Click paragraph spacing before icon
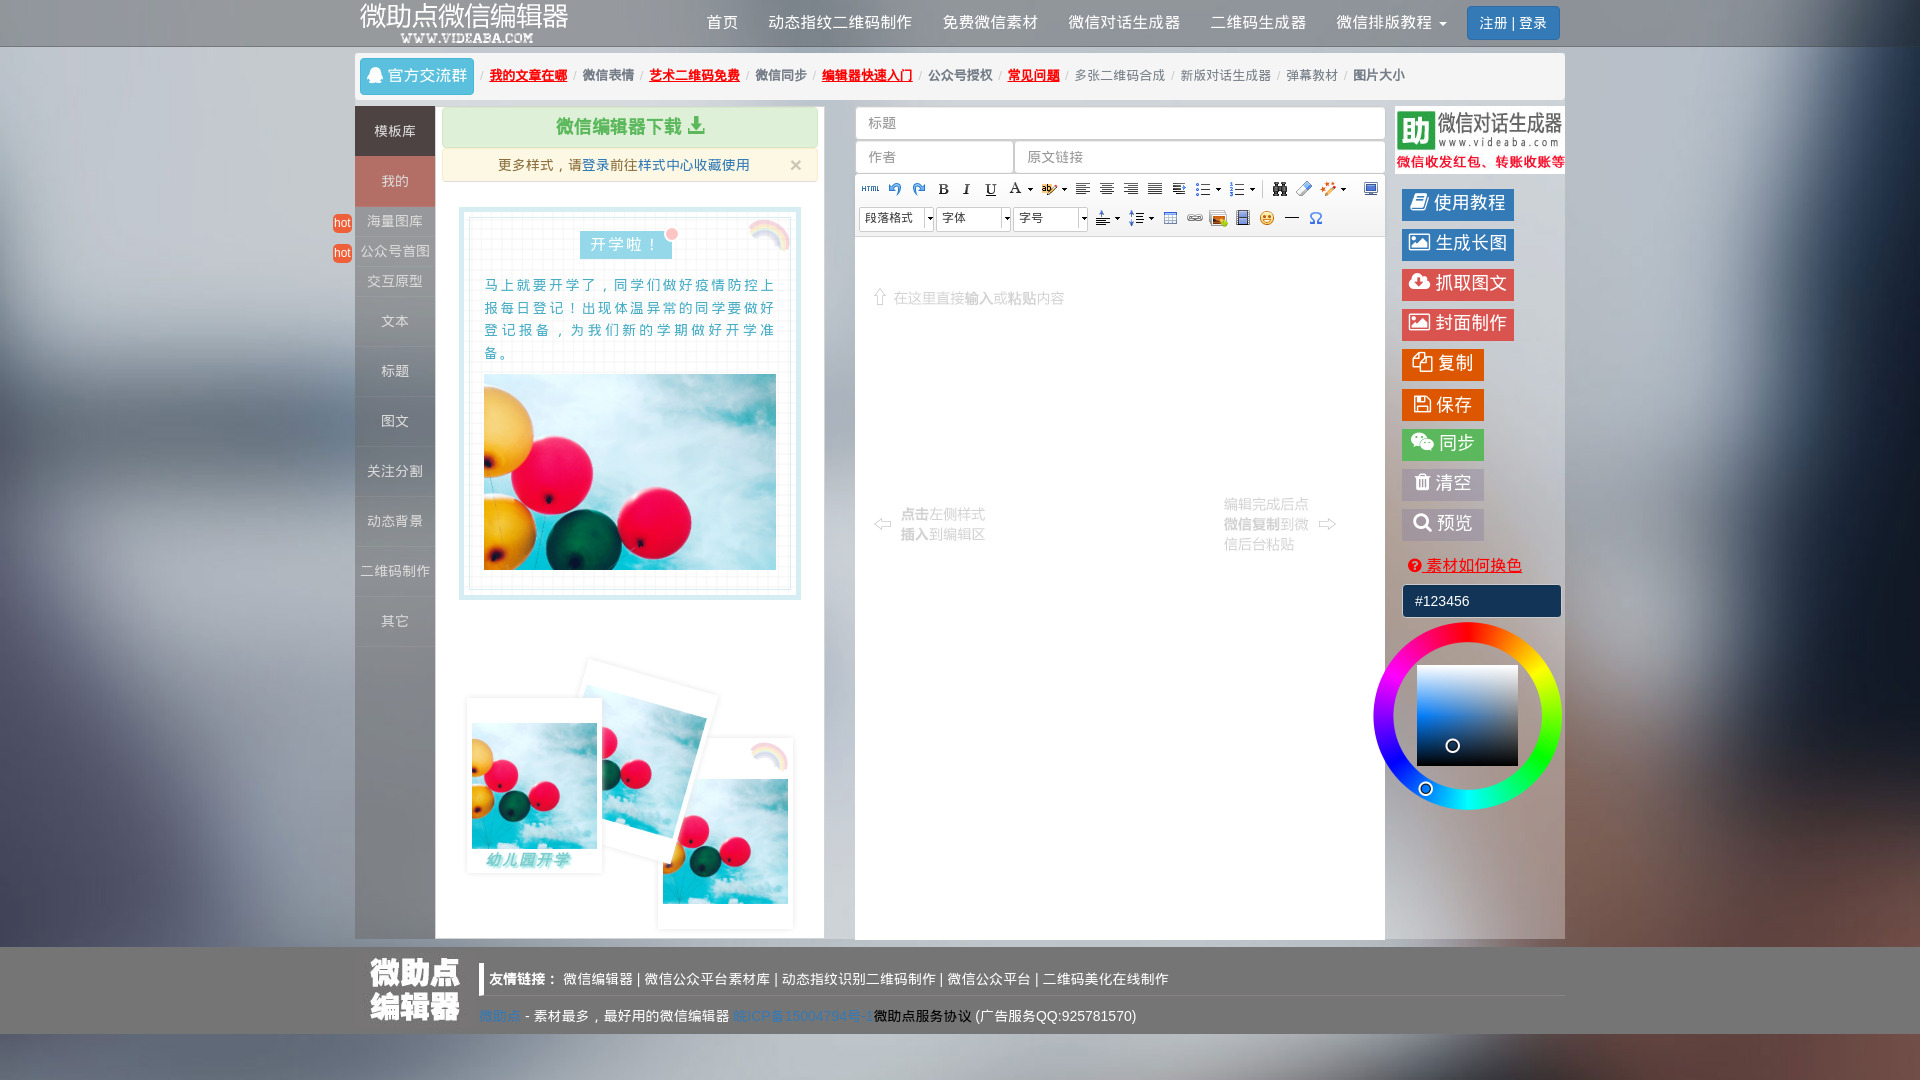 (1103, 218)
